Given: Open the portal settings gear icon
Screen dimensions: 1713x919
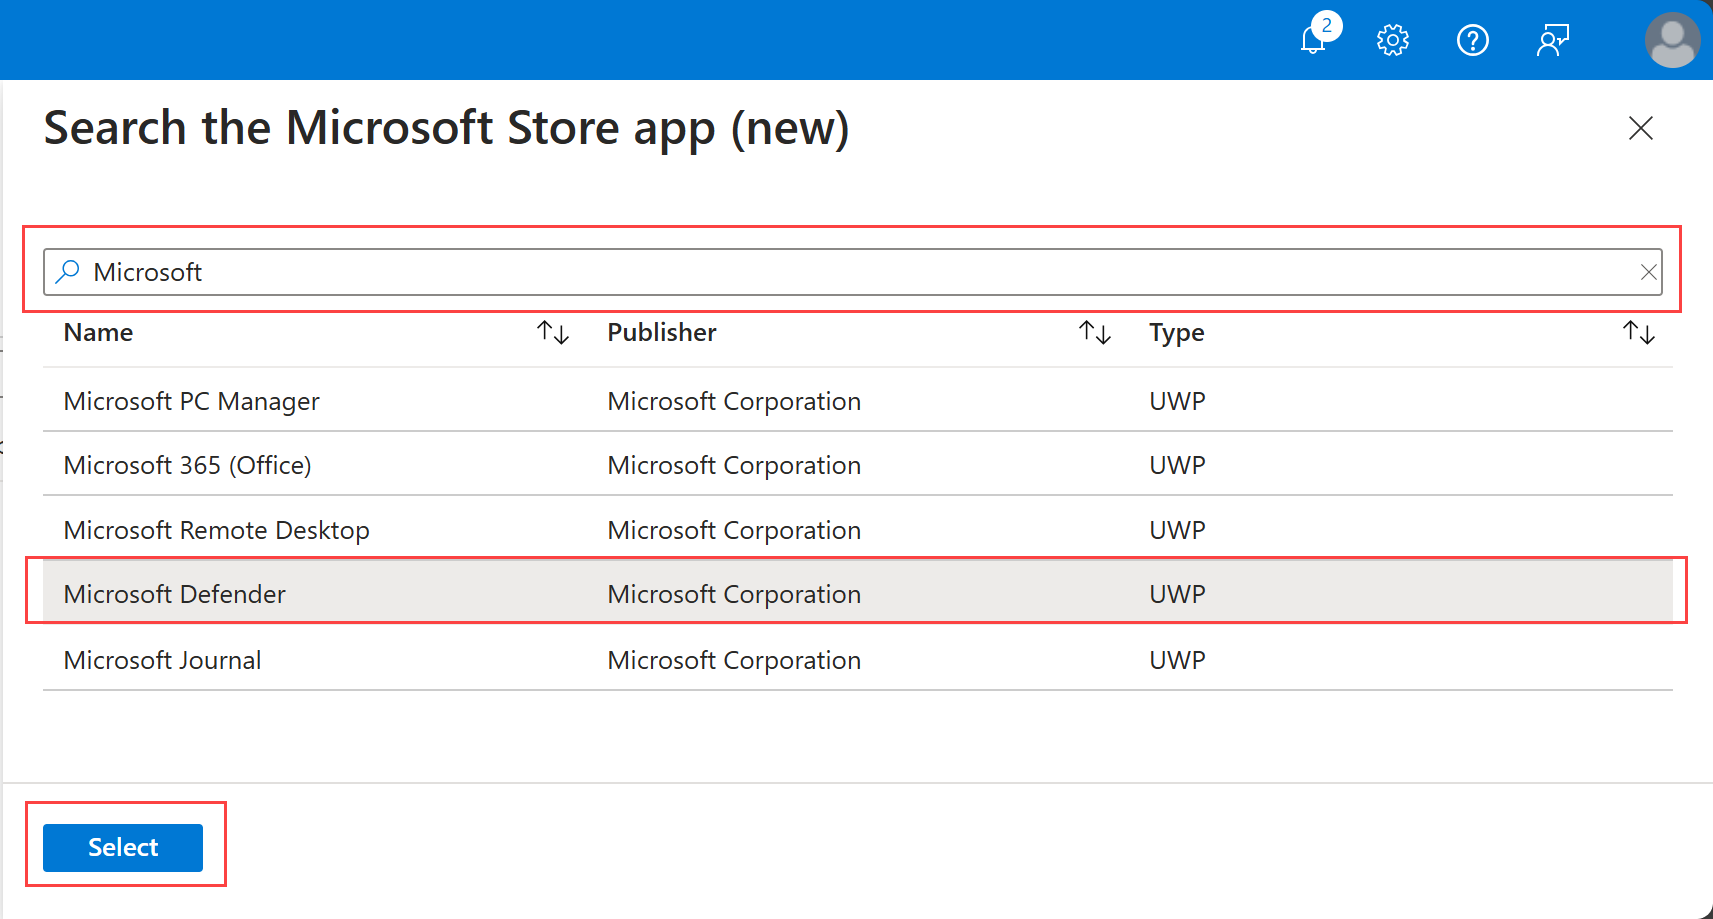Looking at the screenshot, I should point(1392,40).
